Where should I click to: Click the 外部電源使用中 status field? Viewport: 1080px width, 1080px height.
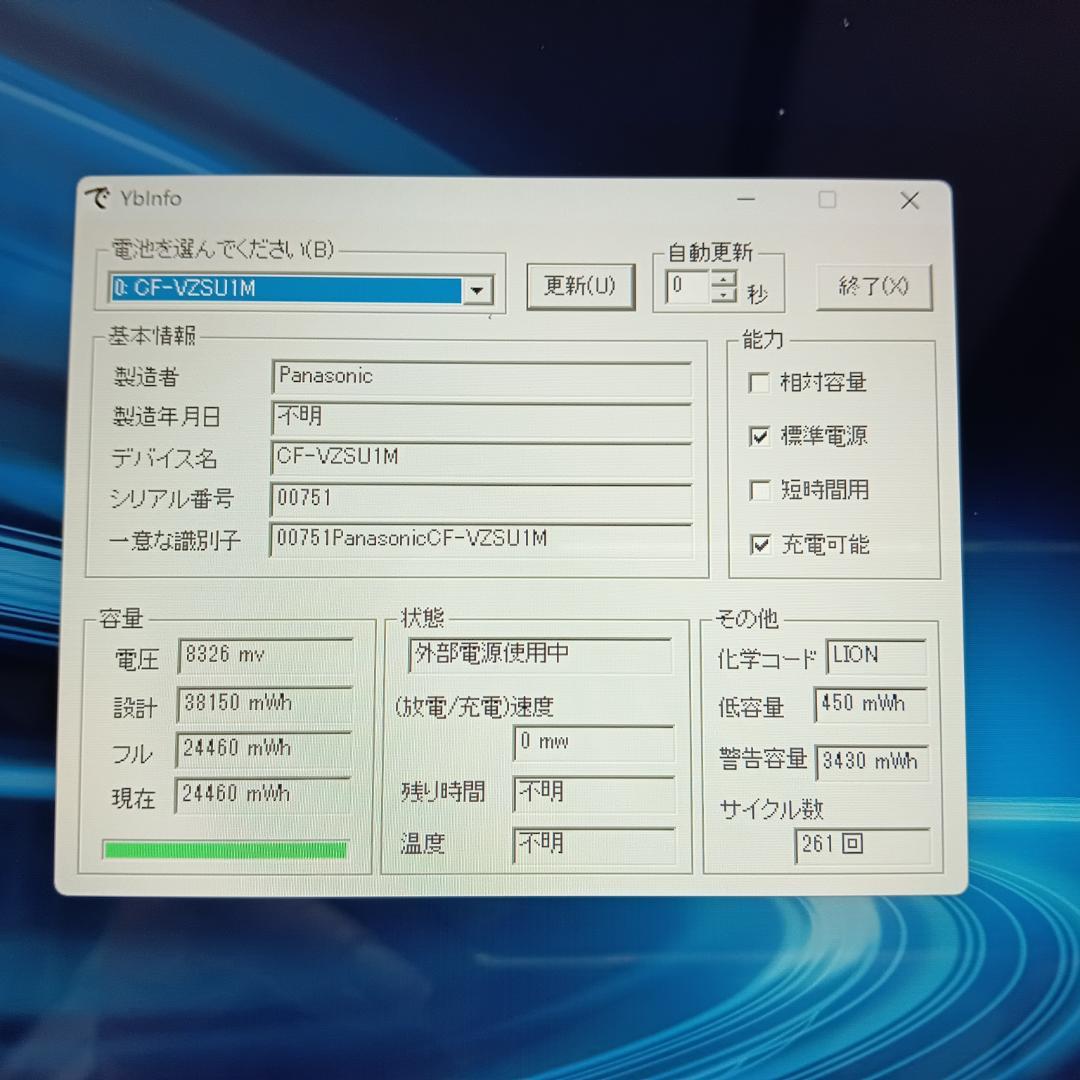(x=540, y=654)
